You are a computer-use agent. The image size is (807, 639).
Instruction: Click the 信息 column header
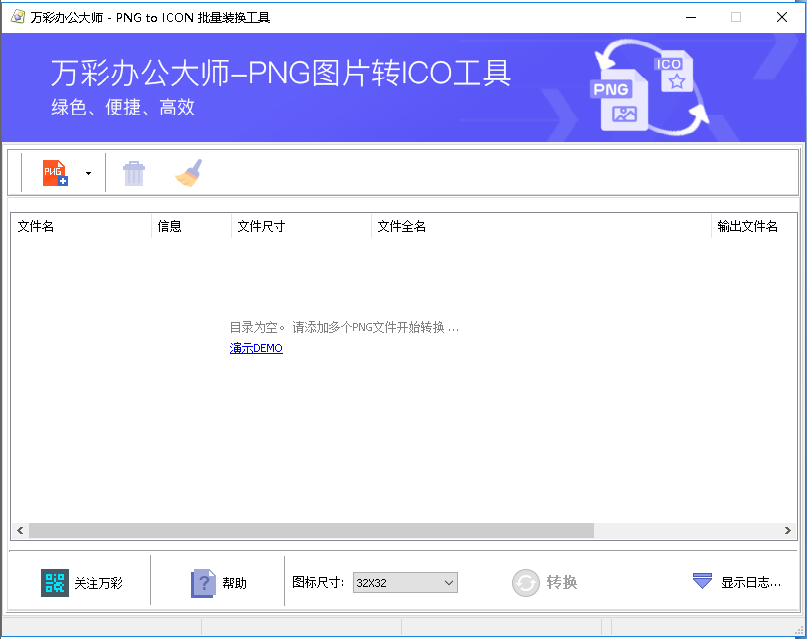click(x=190, y=226)
